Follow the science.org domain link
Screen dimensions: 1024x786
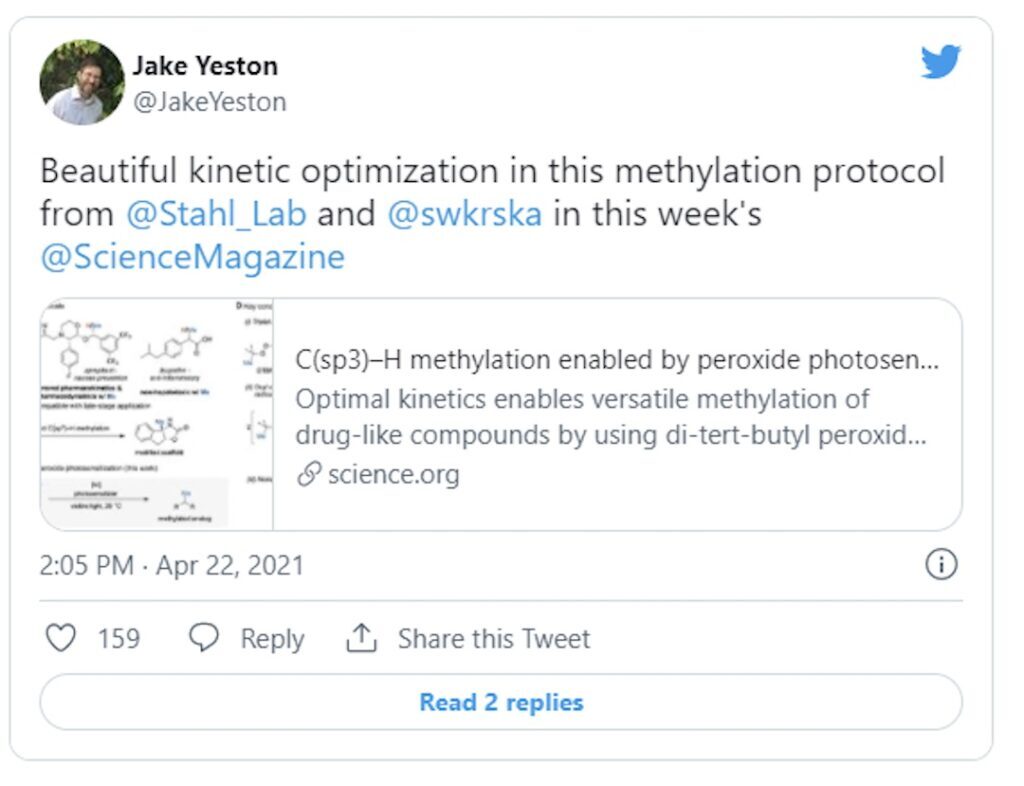click(393, 474)
